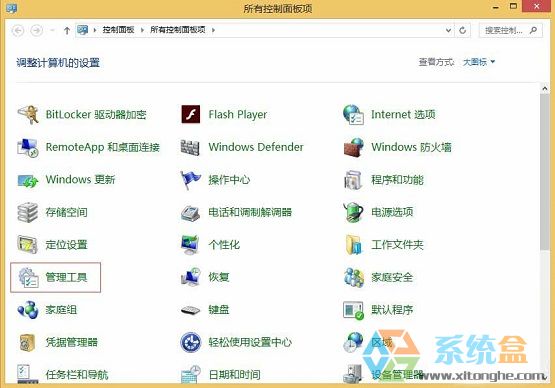
Task: Expand the chevron after 控制面板 breadcrumb
Action: pyautogui.click(x=142, y=30)
